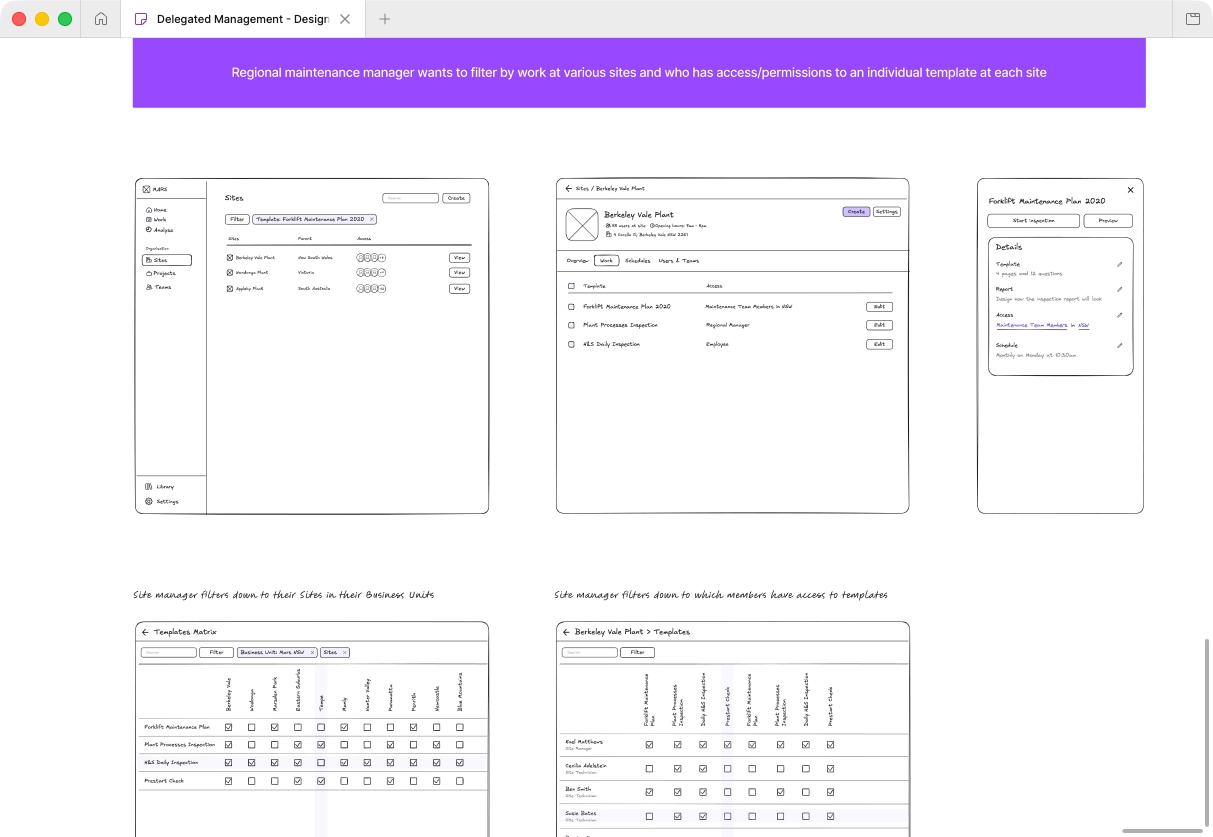Close the Delegated Management tab
Screen dimensions: 1213x837
345,19
